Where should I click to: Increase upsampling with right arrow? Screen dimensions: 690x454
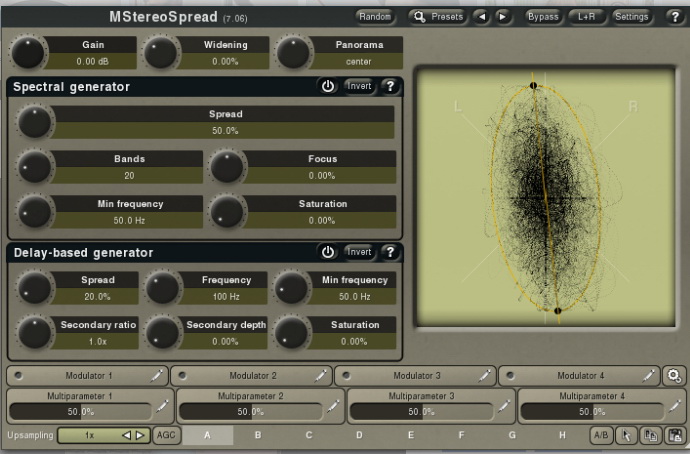pyautogui.click(x=140, y=435)
